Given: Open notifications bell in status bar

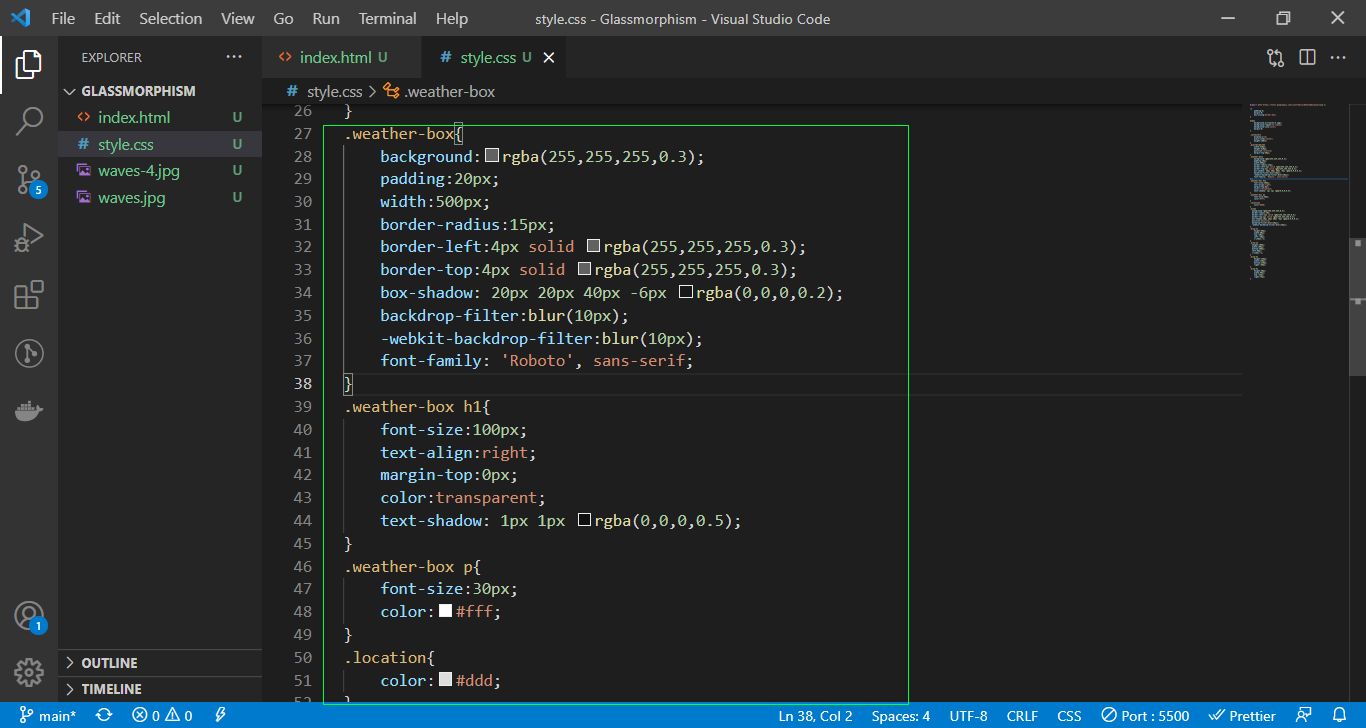Looking at the screenshot, I should pos(1340,715).
